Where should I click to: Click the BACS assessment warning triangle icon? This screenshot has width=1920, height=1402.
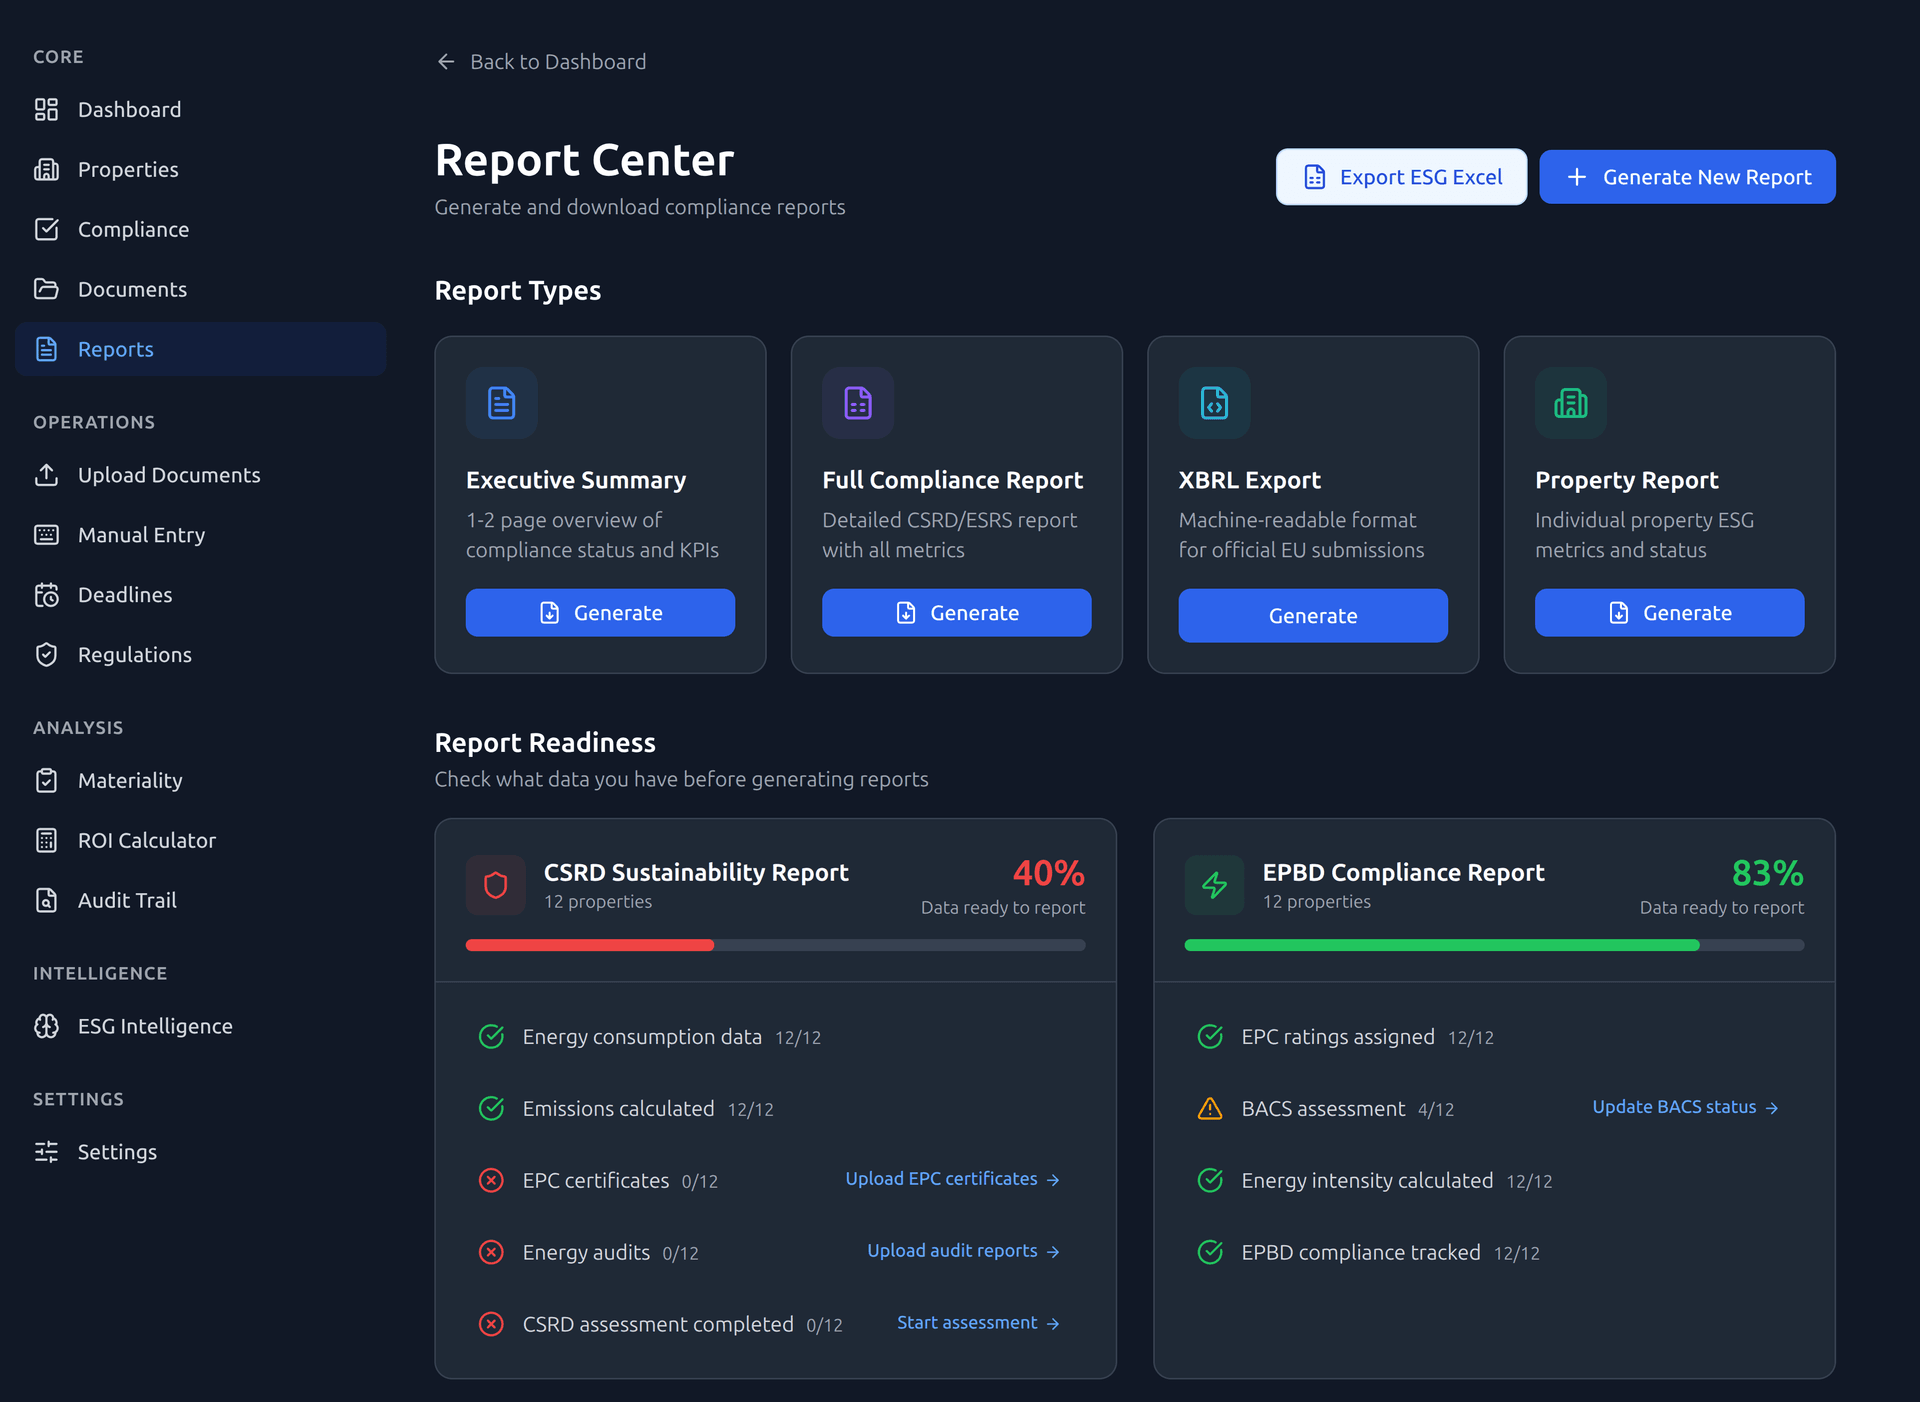1210,1109
